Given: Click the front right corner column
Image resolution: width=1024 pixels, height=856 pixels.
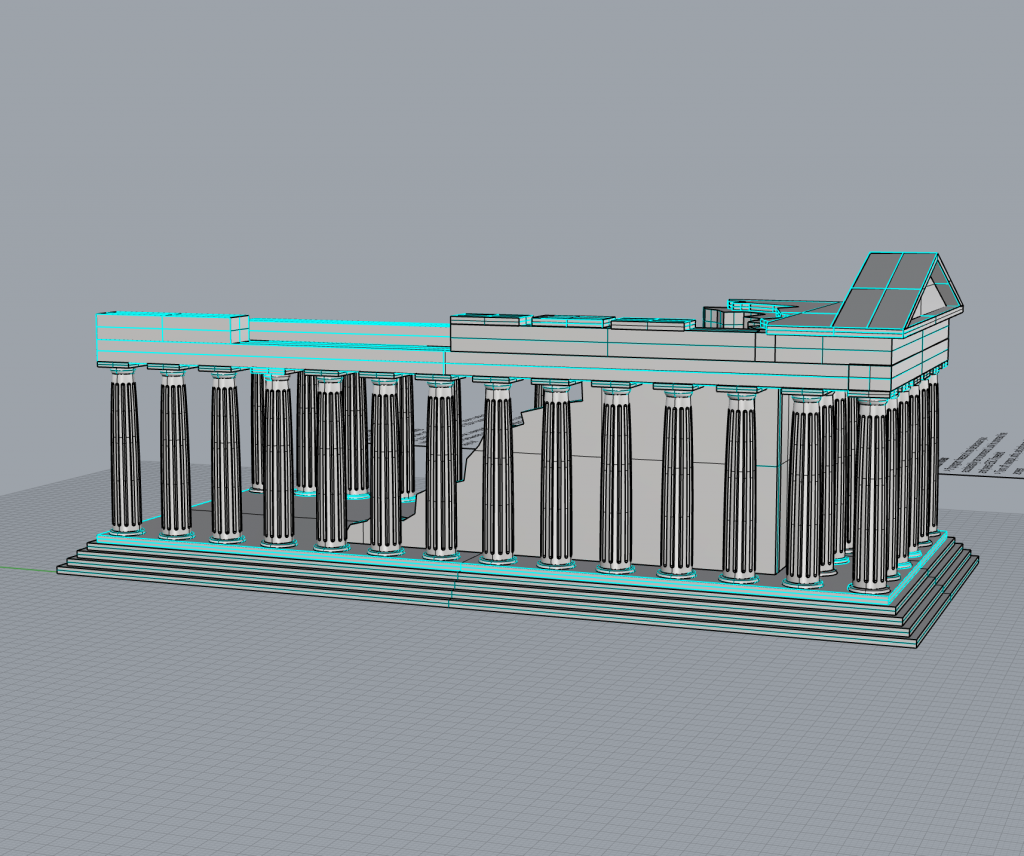Looking at the screenshot, I should tap(871, 492).
